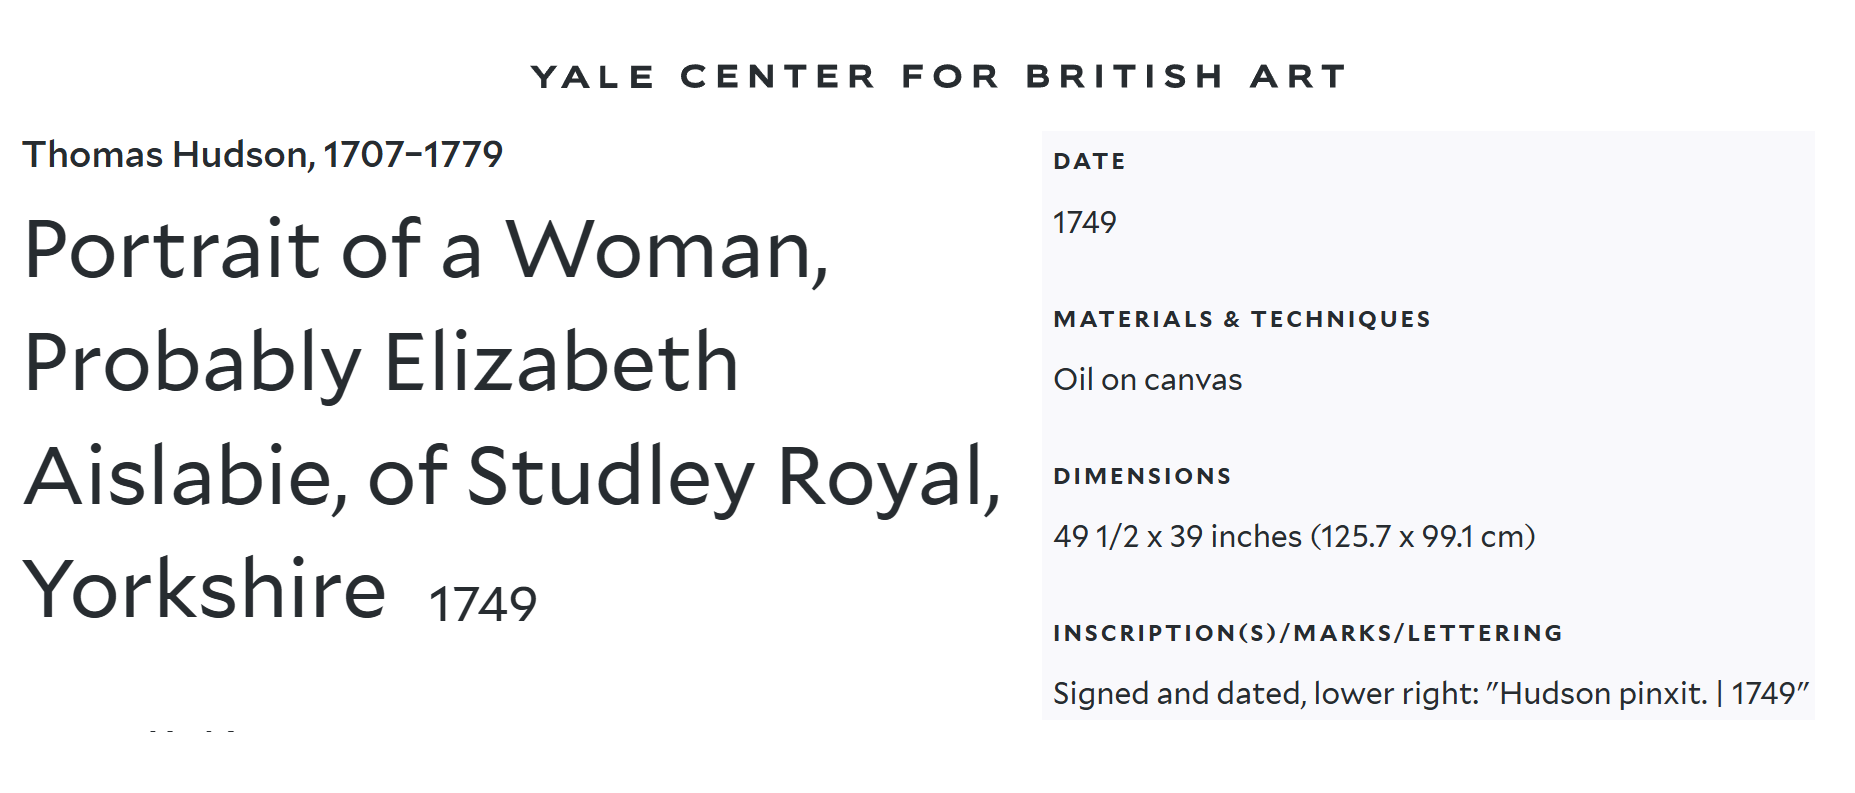Click the MATERIALS & TECHNIQUES heading

1241,320
